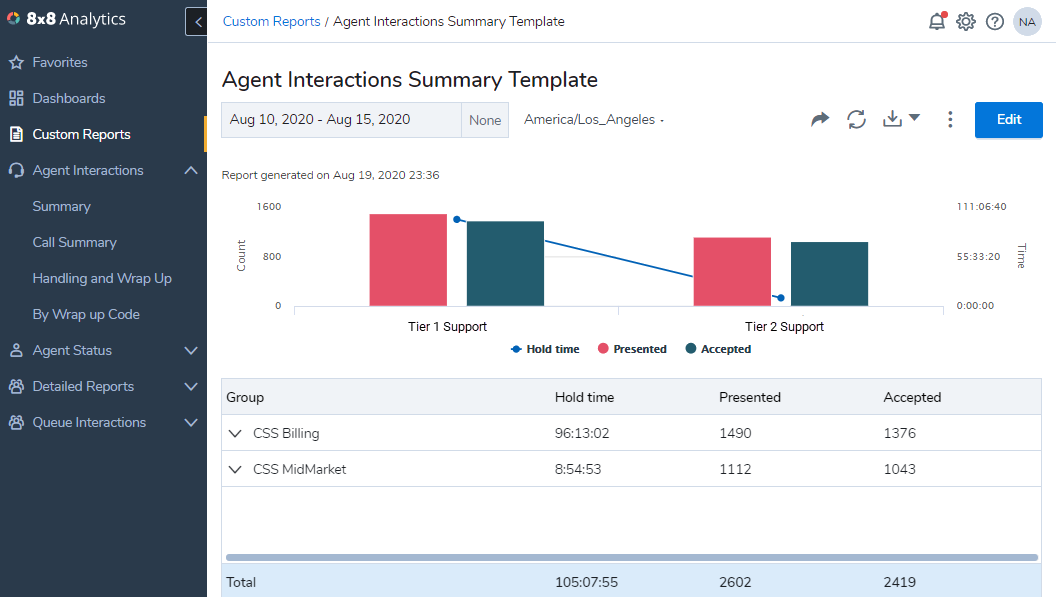Toggle Hold time series in legend

[x=545, y=349]
